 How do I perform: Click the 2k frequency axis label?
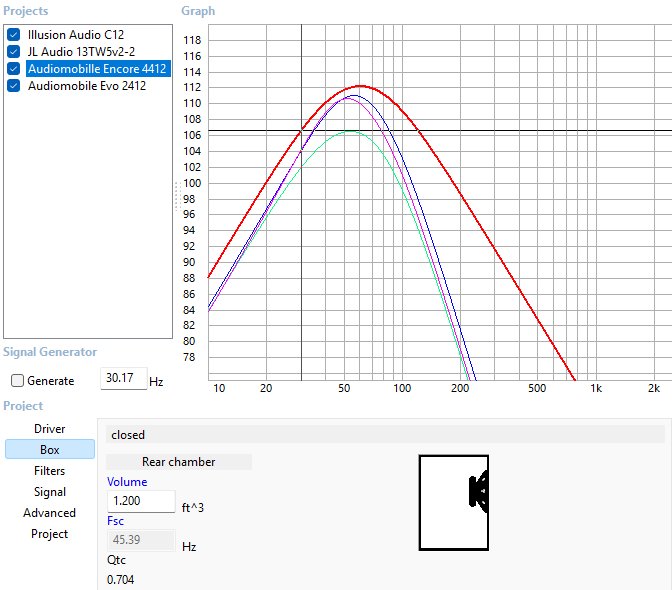click(x=654, y=388)
